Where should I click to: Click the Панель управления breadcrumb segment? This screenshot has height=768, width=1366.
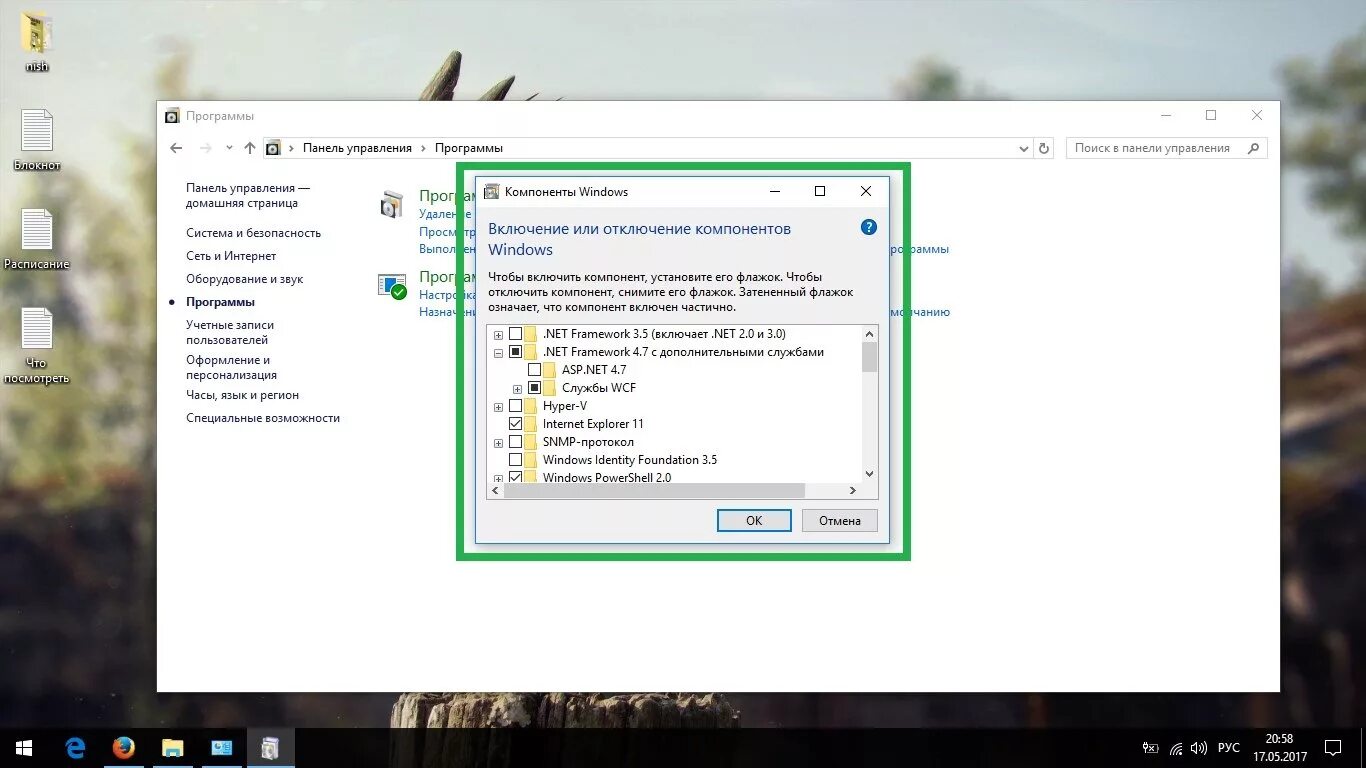[357, 148]
